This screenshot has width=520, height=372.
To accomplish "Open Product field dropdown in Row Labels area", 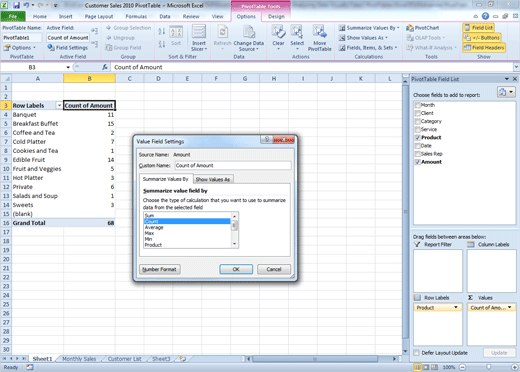I will coord(456,307).
